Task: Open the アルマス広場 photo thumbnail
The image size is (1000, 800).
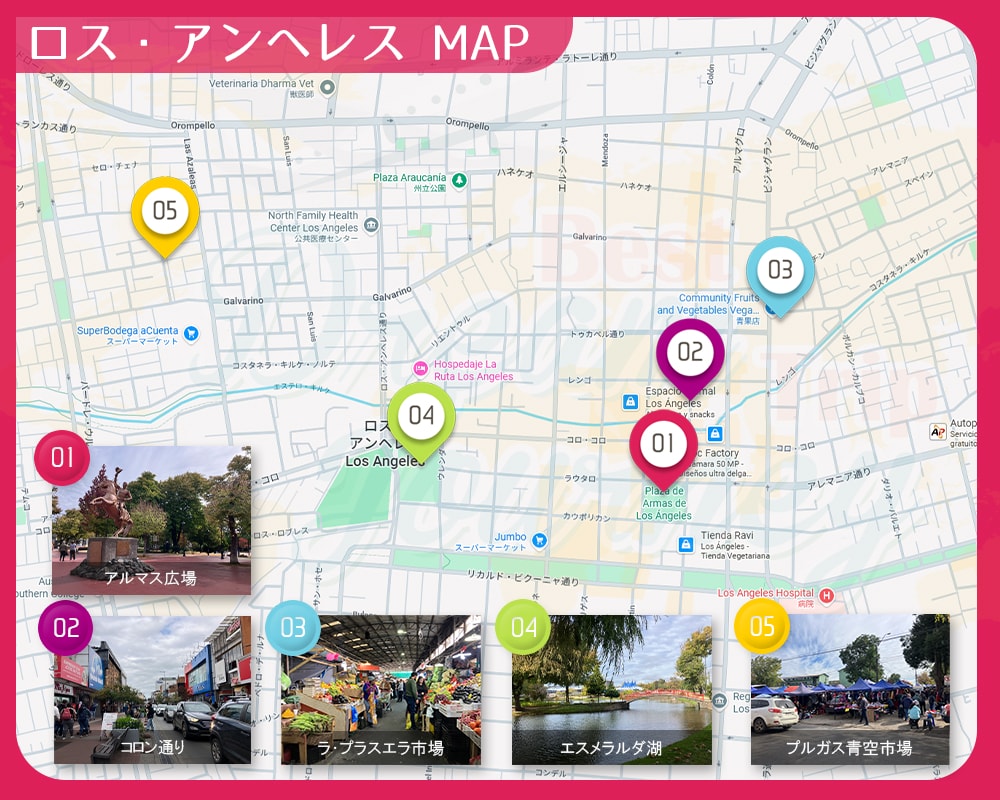Action: pyautogui.click(x=151, y=522)
